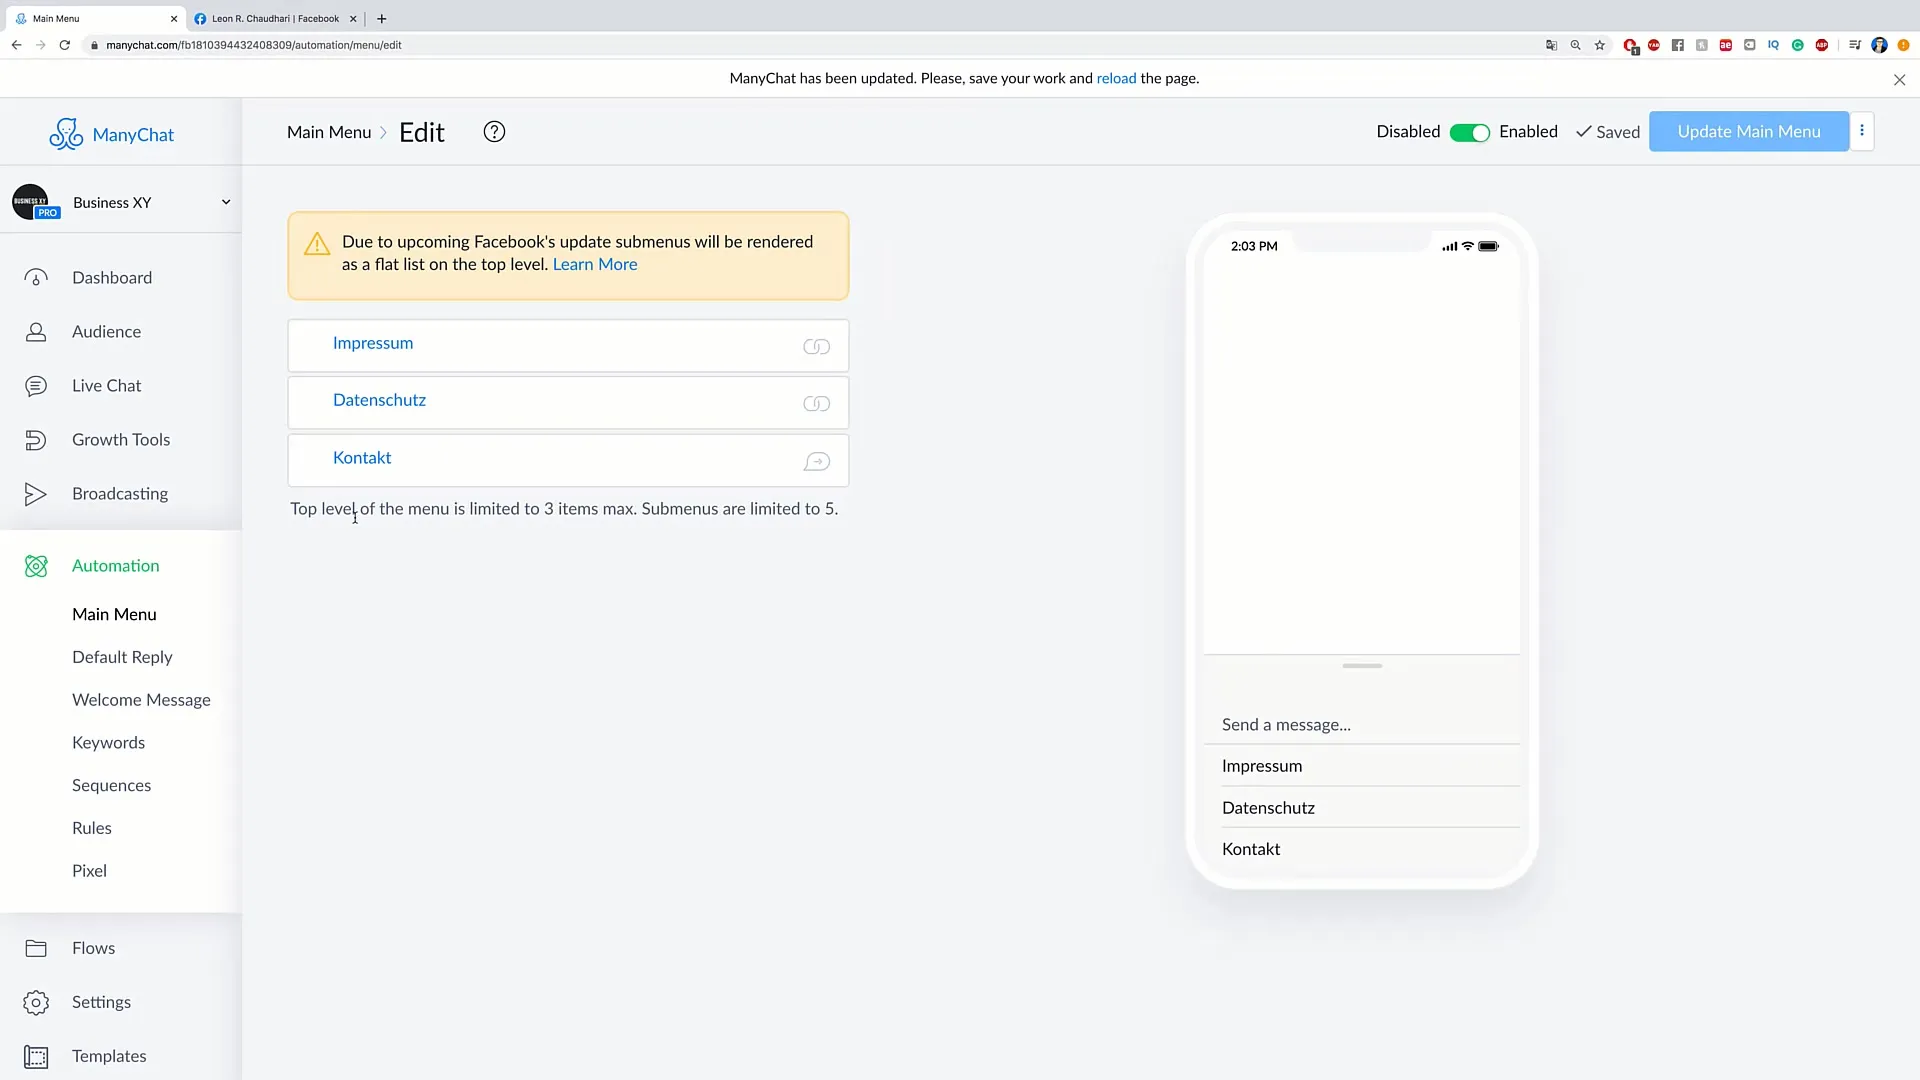Viewport: 1920px width, 1080px height.
Task: Click Learn More warning link
Action: click(595, 264)
